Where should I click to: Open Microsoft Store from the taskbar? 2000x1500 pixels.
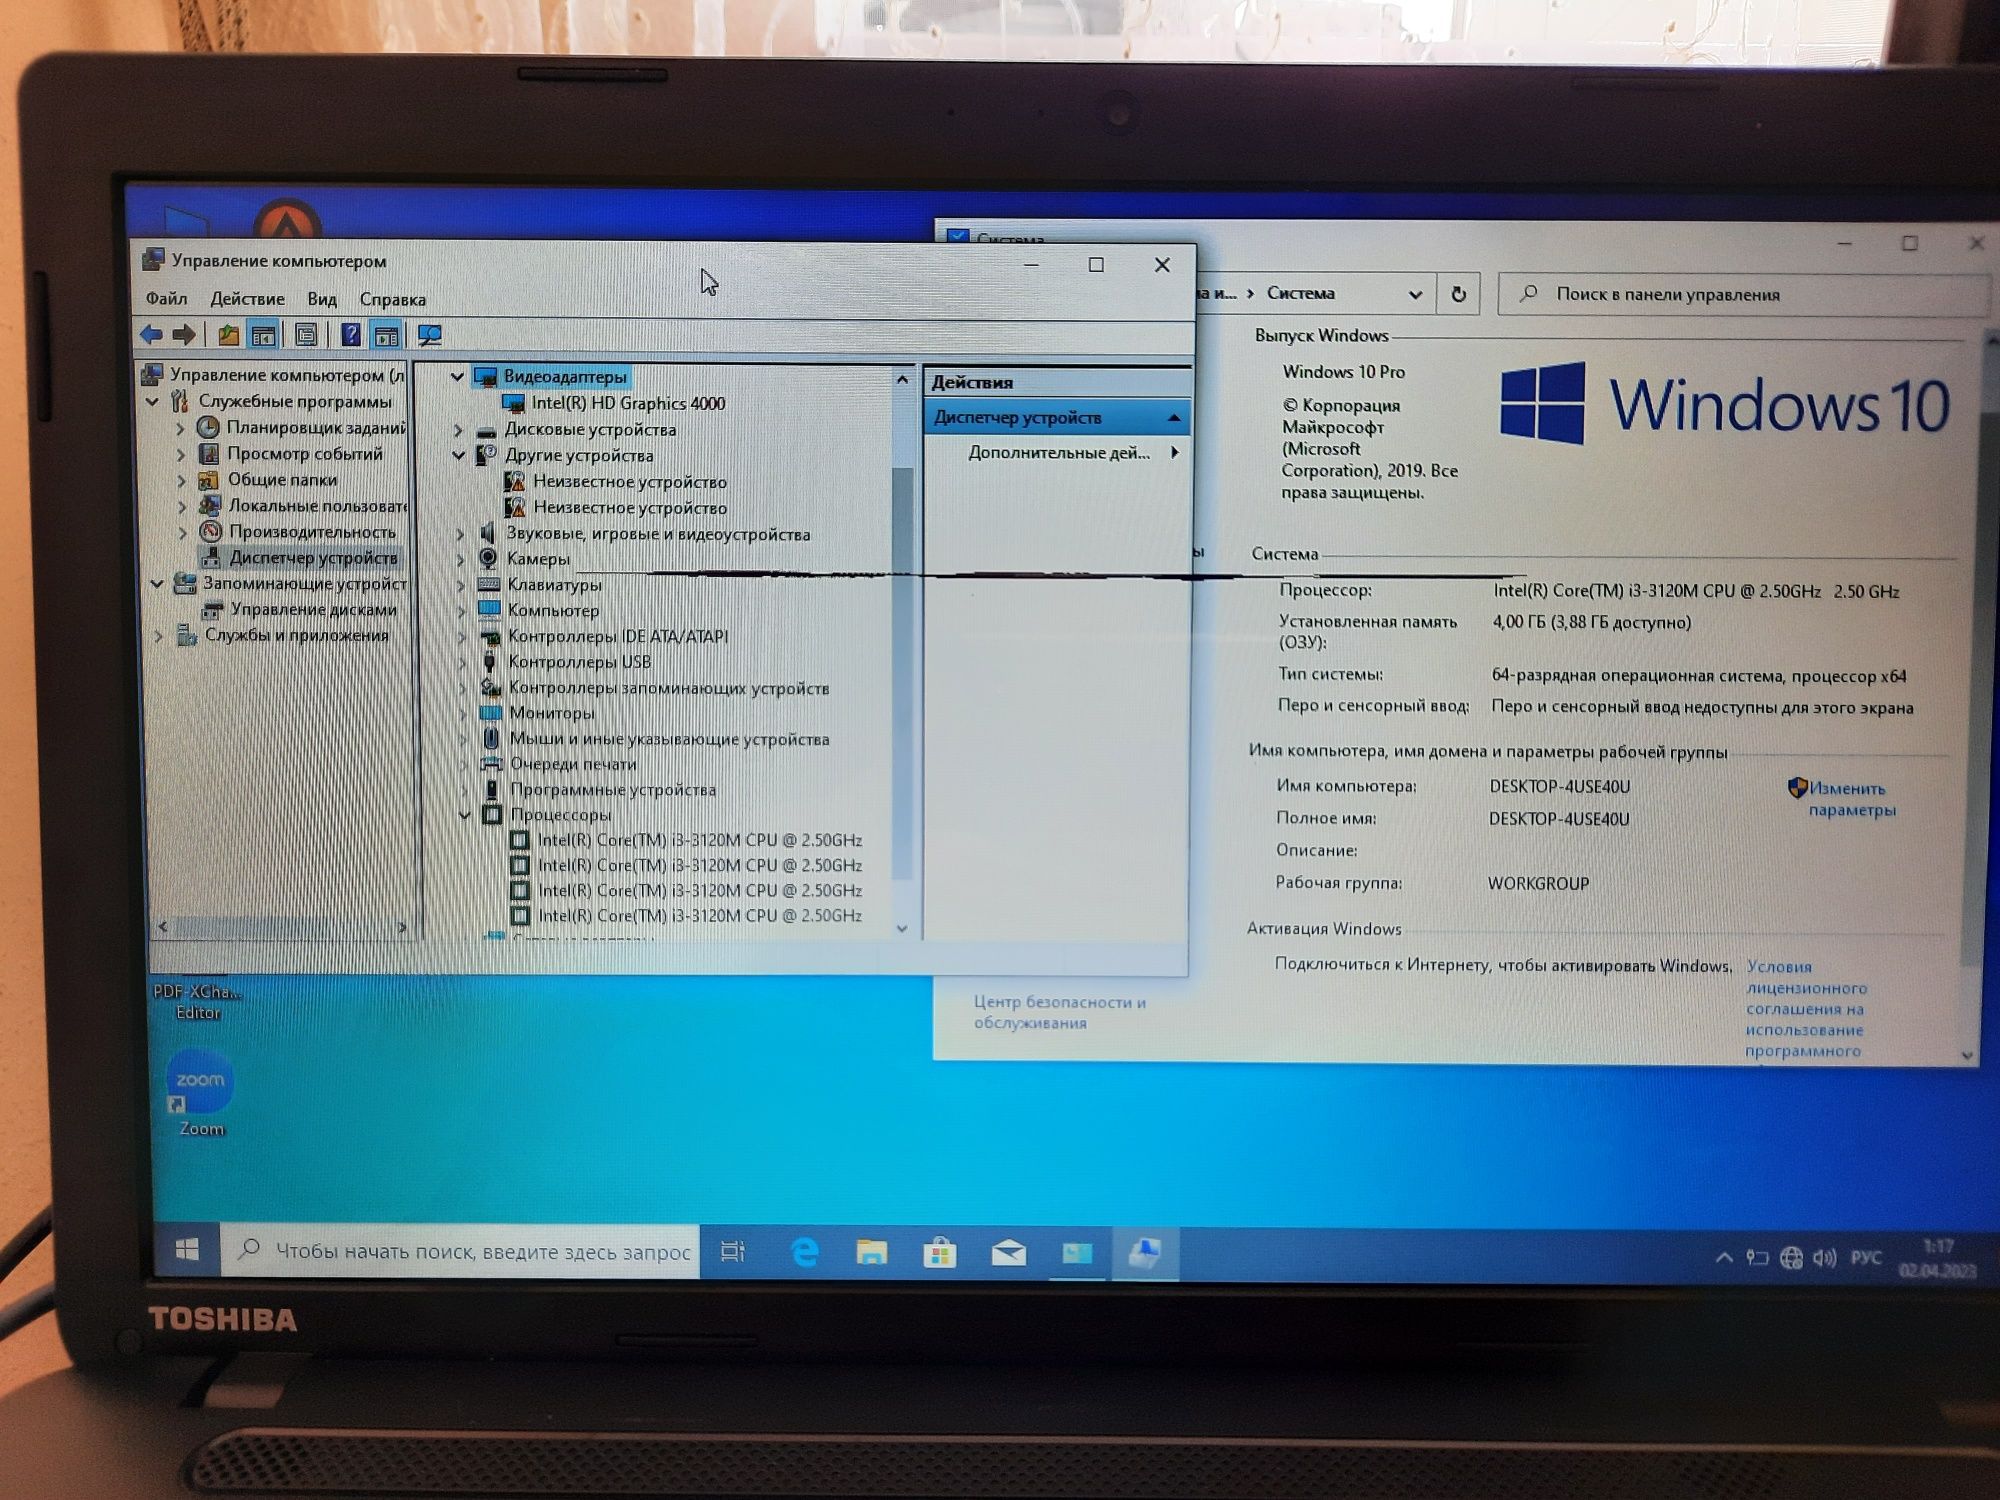pos(940,1253)
